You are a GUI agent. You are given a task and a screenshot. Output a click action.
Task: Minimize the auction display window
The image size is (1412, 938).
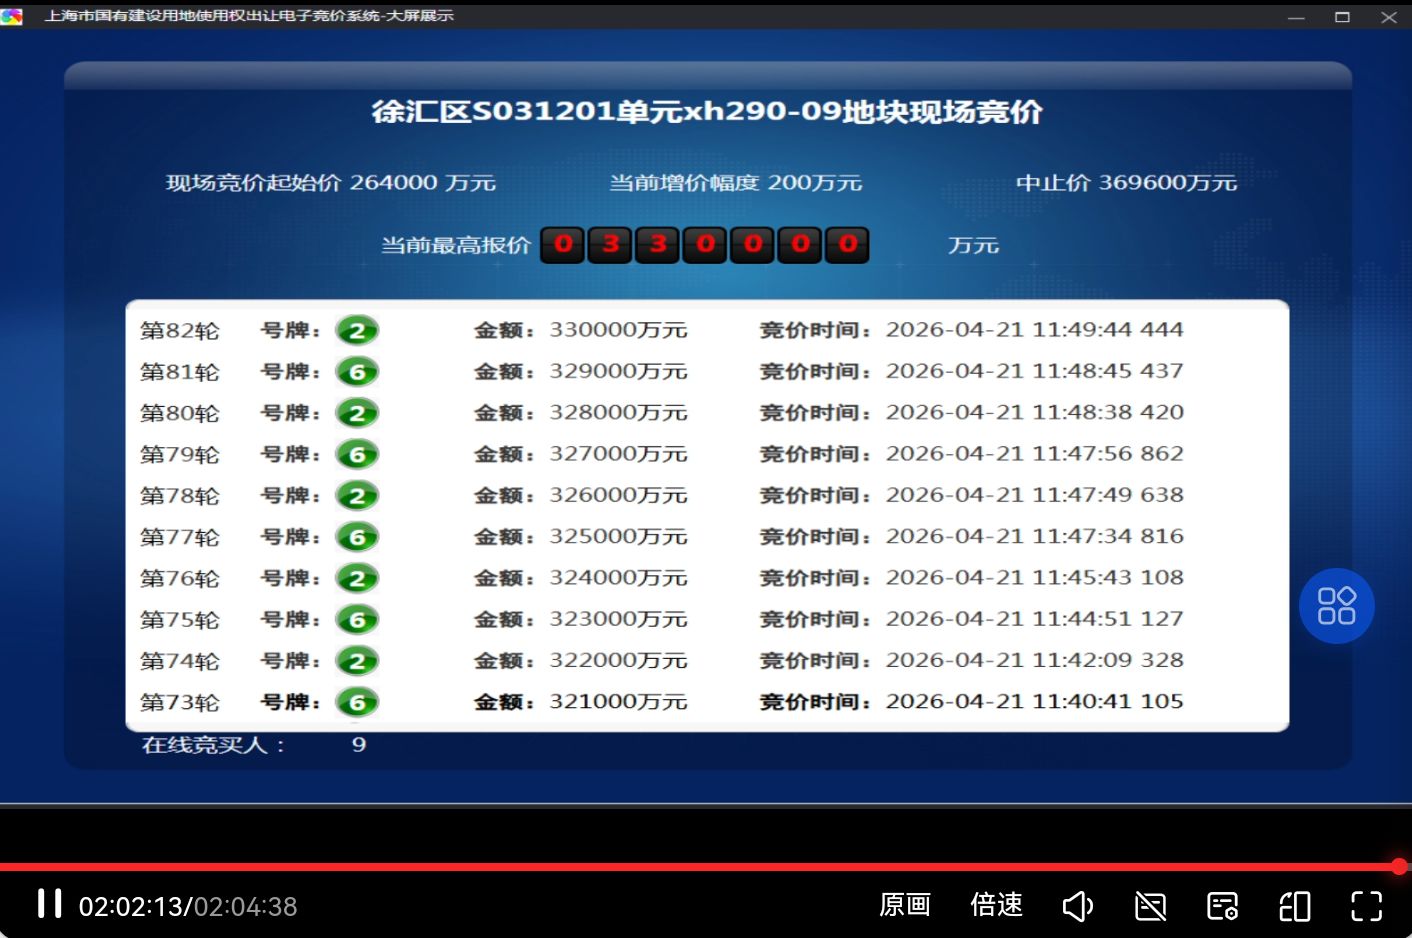(1296, 17)
